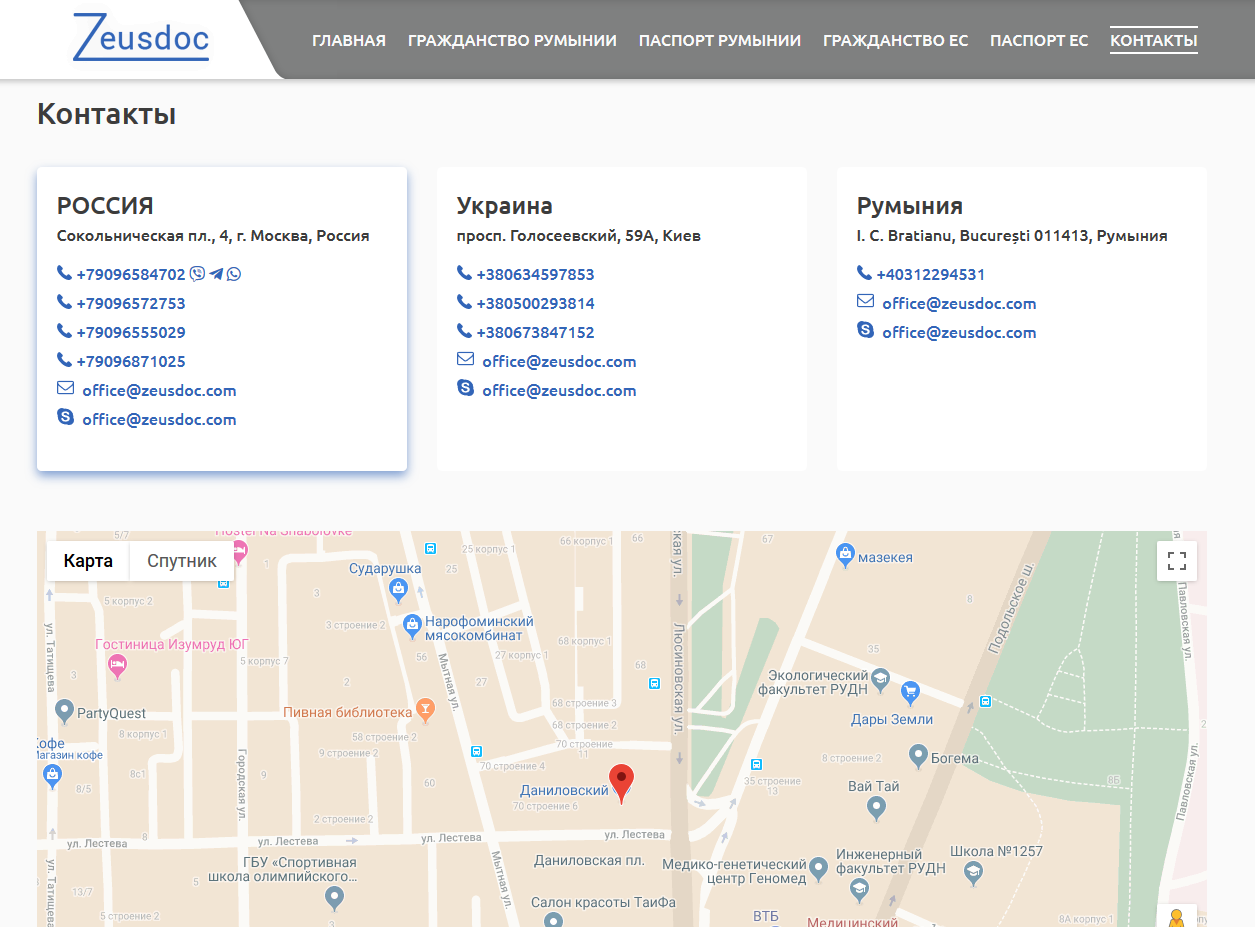Open ГРАЖДАНСТВО ЕС menu item

click(x=895, y=41)
